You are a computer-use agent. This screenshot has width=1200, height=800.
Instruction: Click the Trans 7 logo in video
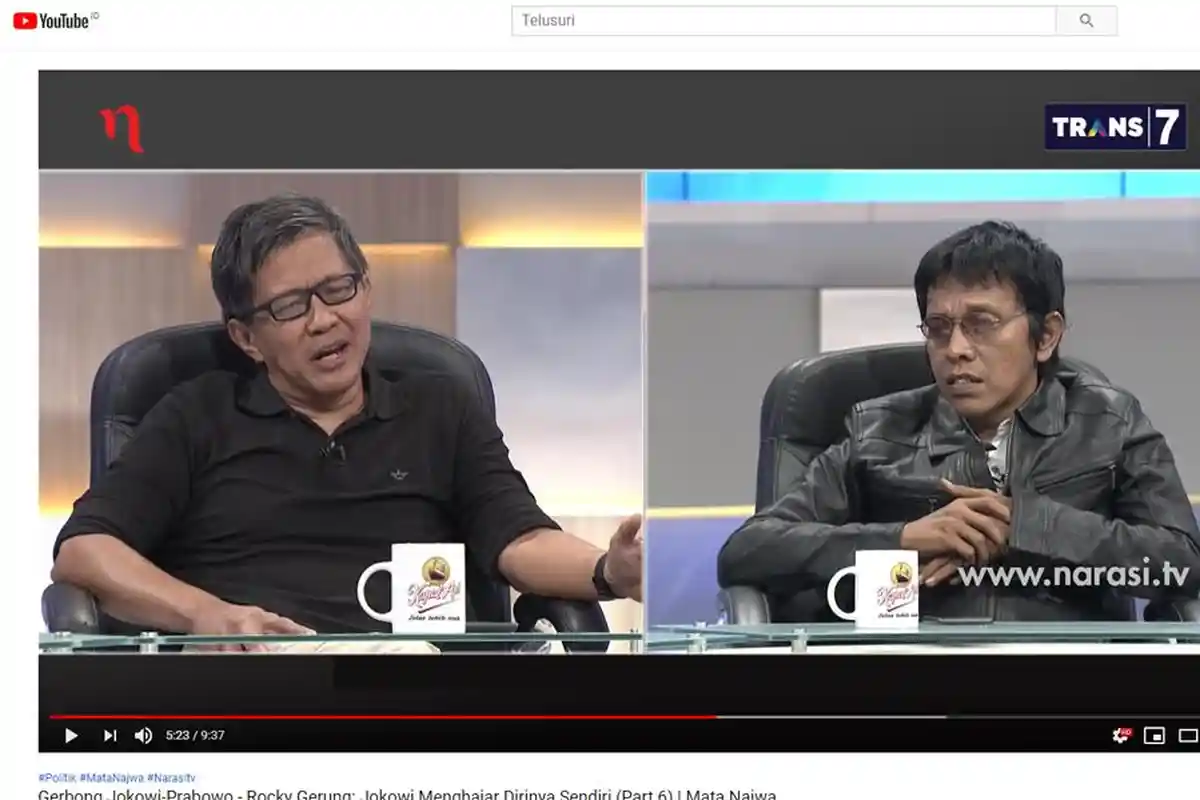pyautogui.click(x=1115, y=127)
